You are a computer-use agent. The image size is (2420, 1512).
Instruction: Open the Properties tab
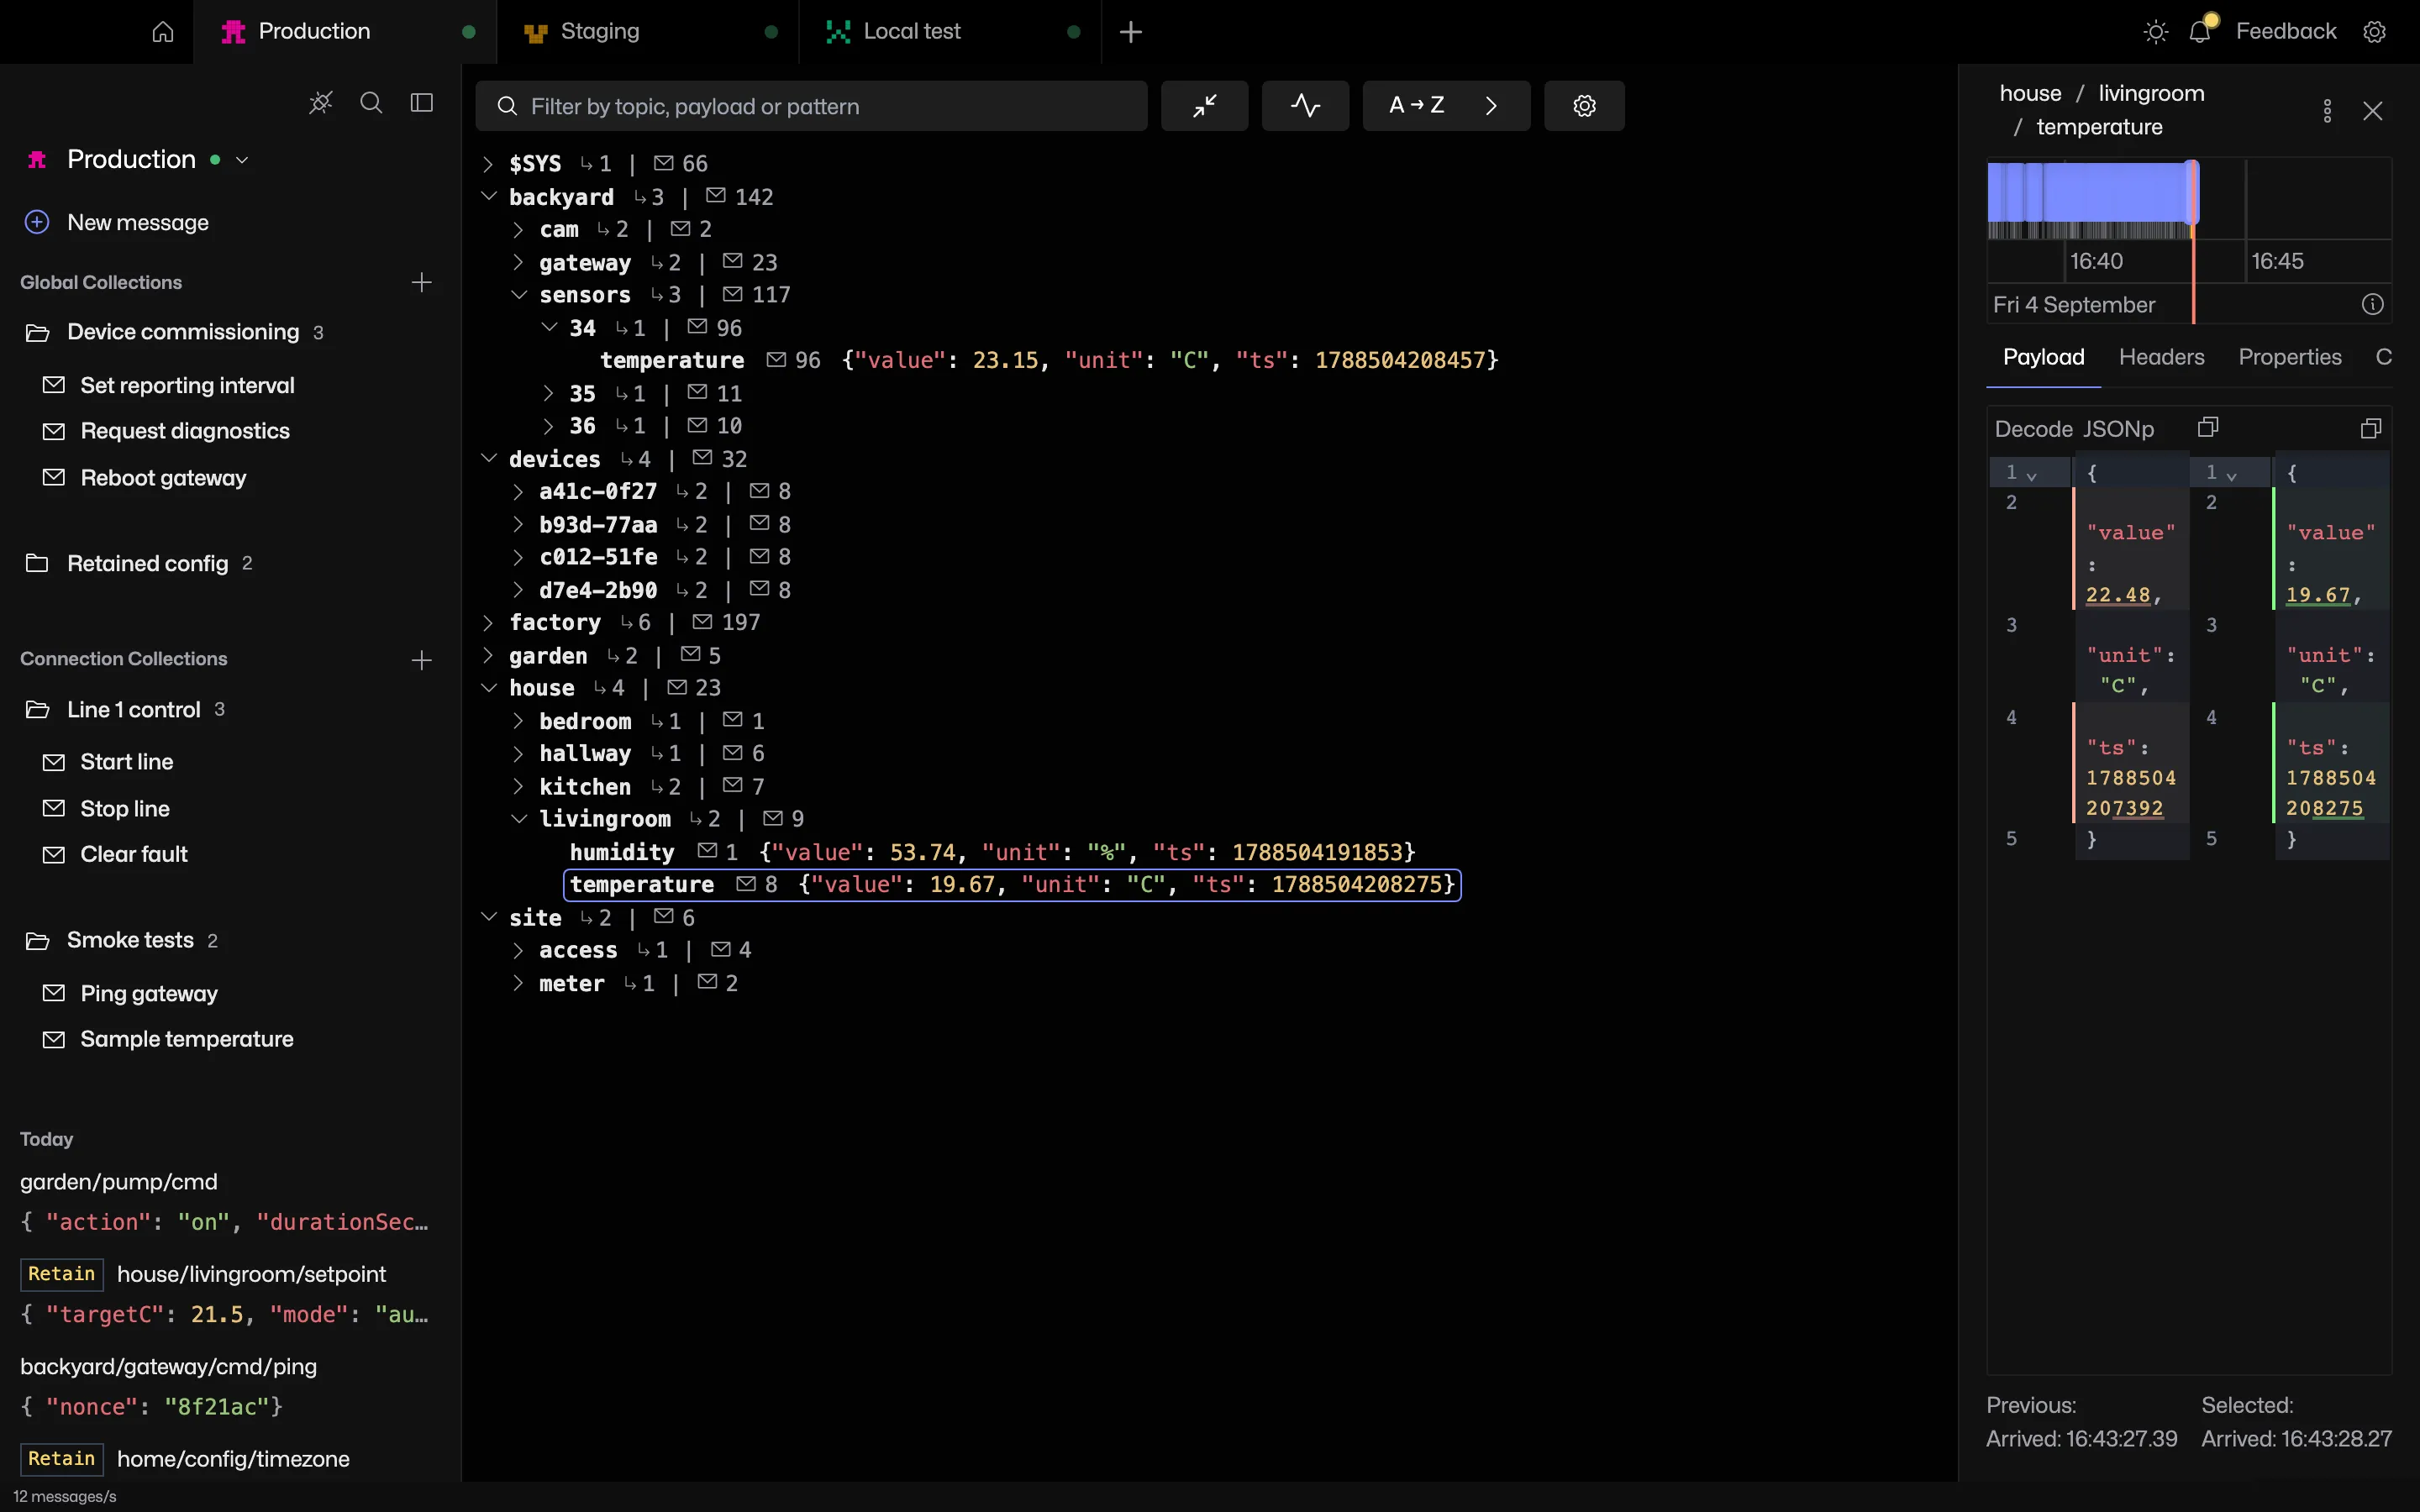point(2290,357)
